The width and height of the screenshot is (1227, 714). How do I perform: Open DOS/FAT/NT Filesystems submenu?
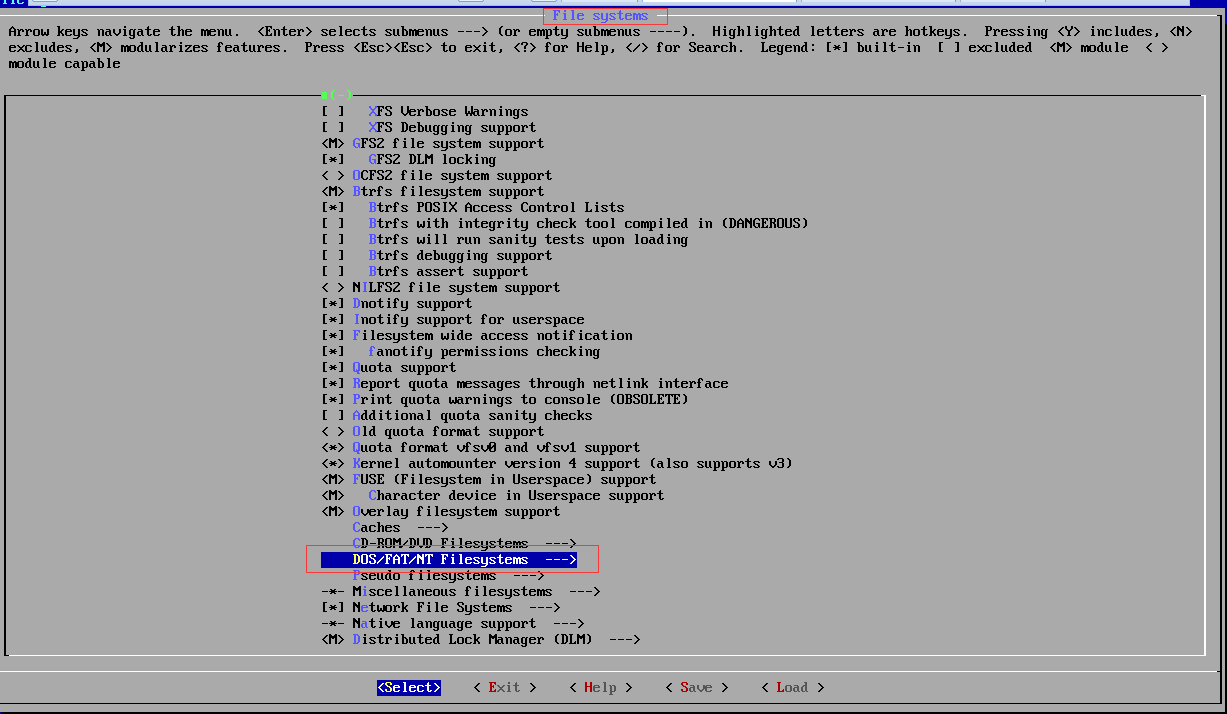[449, 559]
